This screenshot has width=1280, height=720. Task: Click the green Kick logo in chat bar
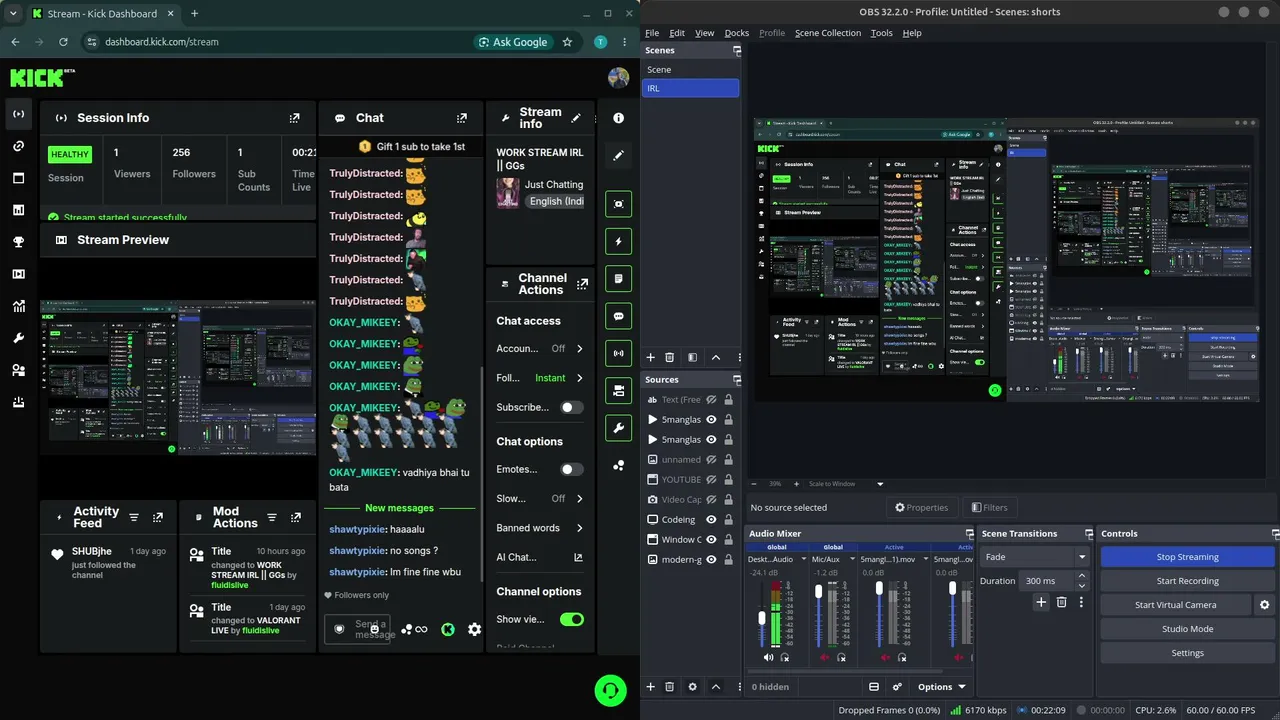[448, 629]
